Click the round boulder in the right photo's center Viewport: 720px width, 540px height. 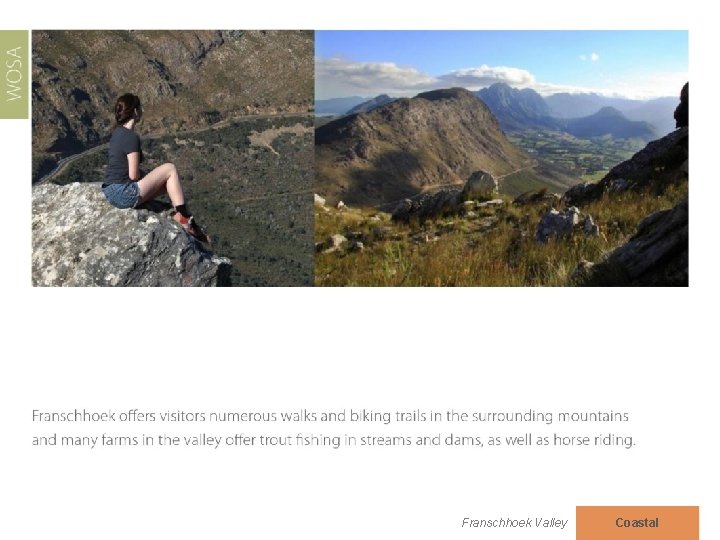pos(480,185)
